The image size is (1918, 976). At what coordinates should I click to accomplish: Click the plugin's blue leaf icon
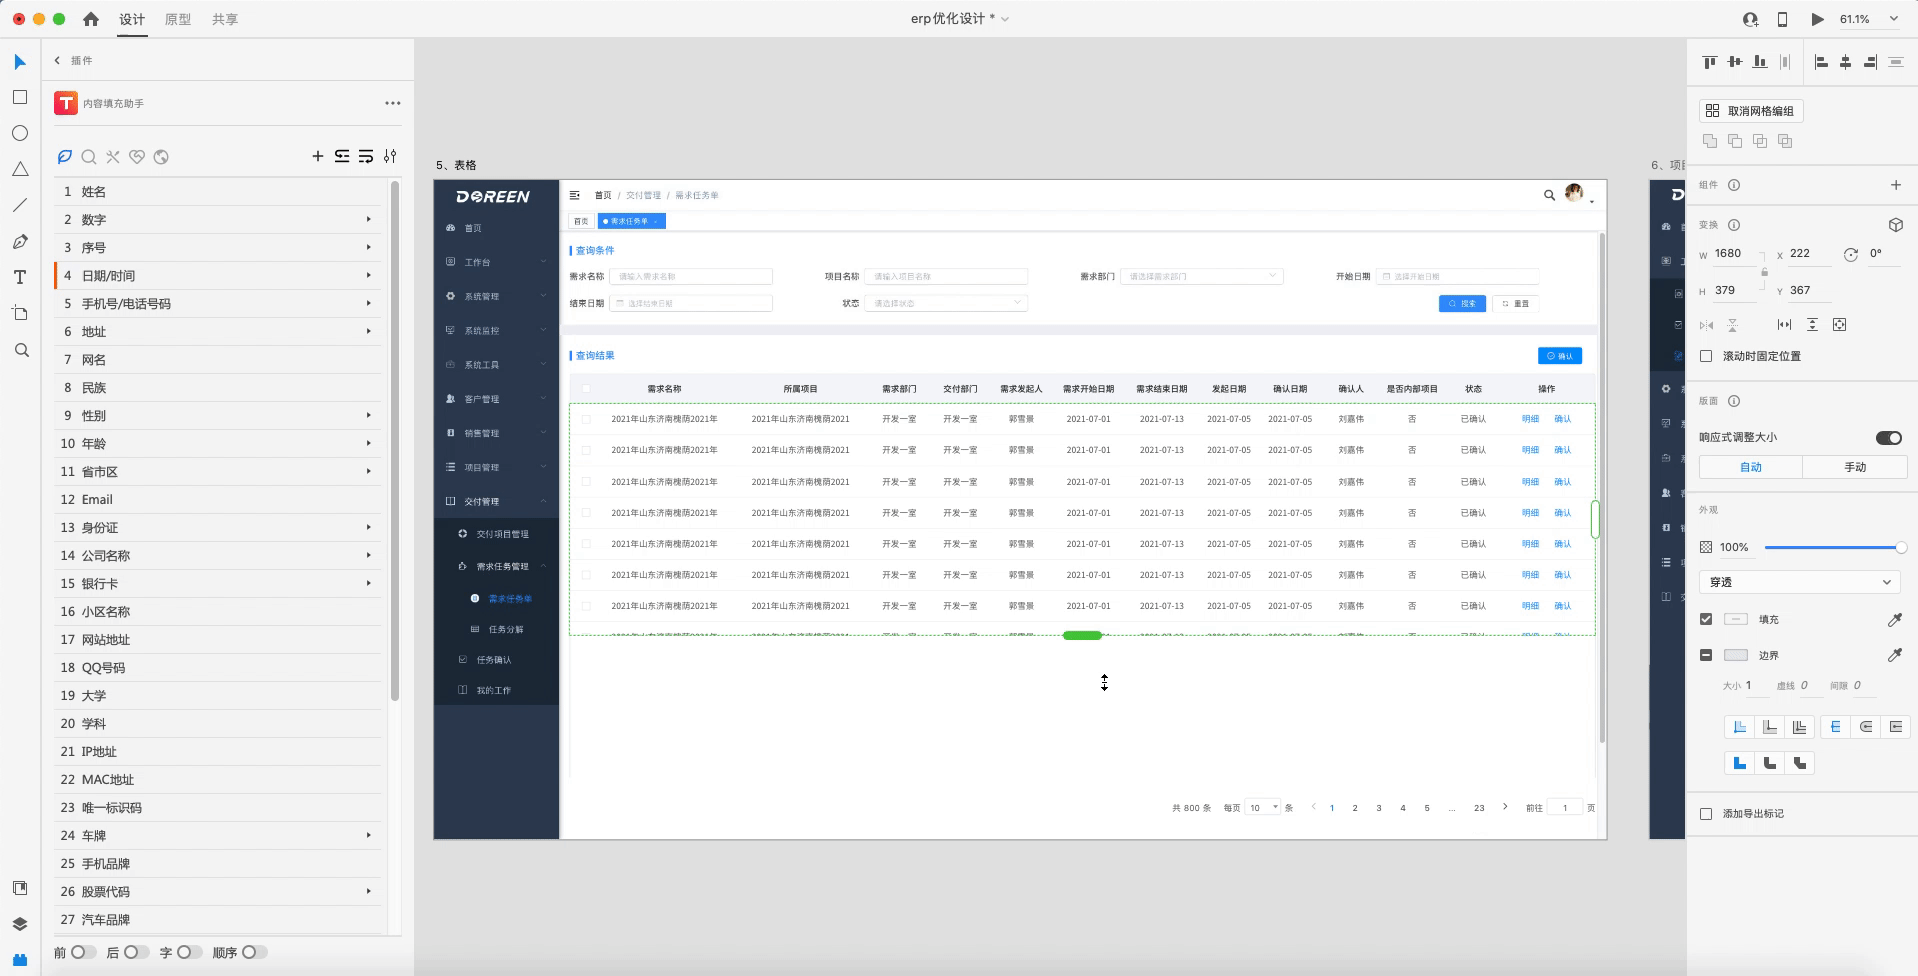[65, 156]
